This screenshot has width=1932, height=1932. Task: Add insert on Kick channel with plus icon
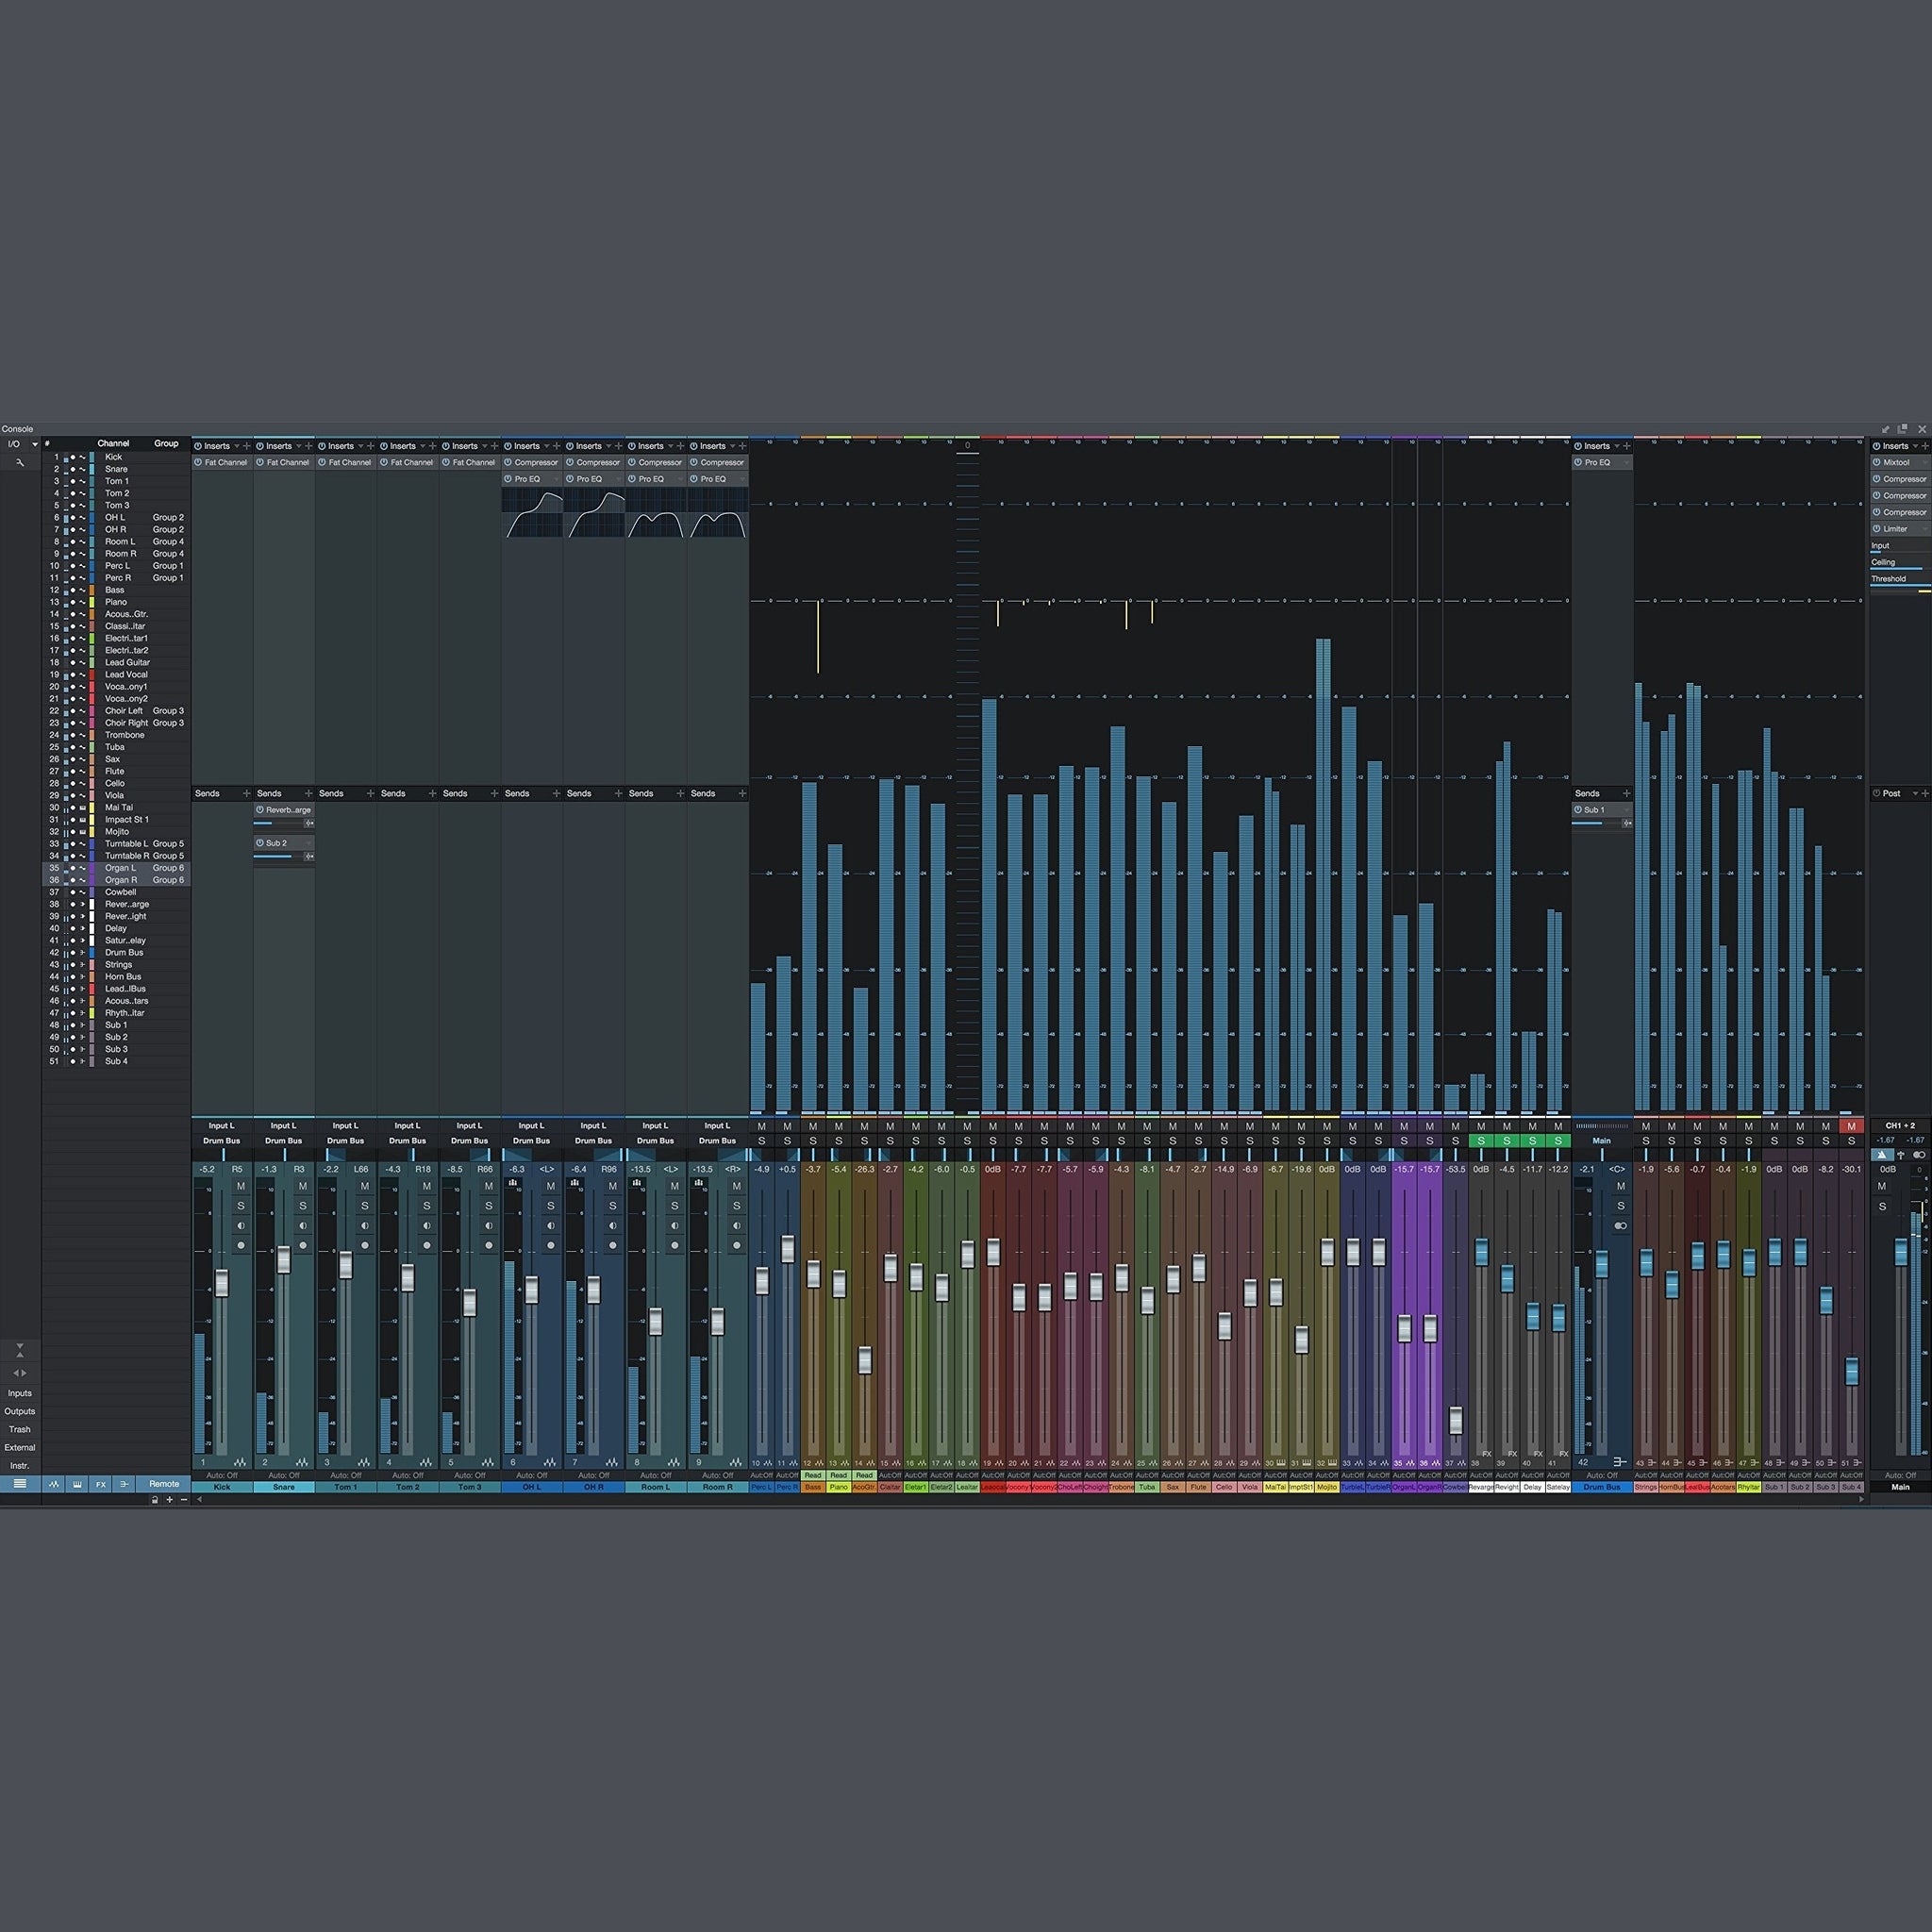[247, 446]
